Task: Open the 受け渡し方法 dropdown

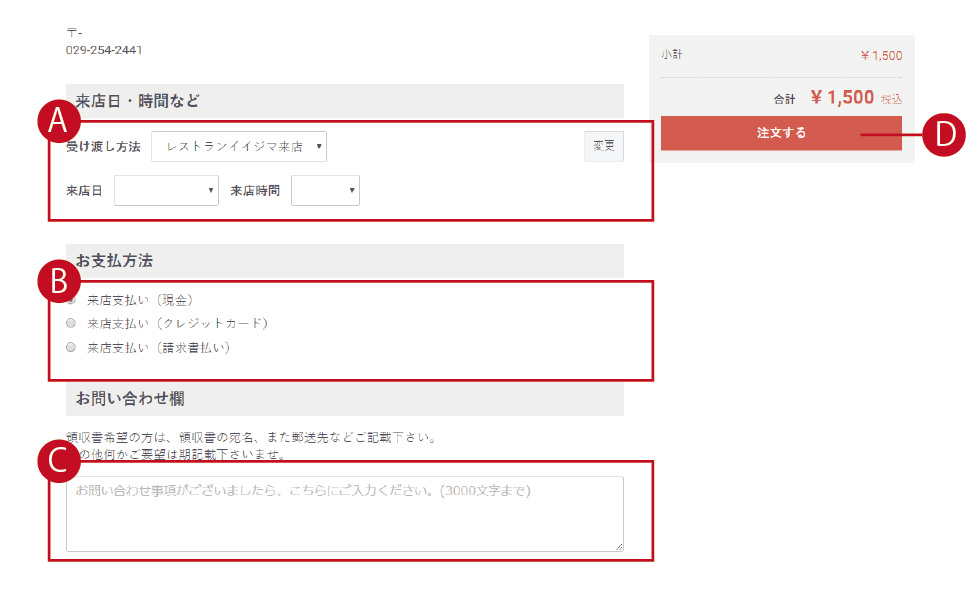Action: coord(239,147)
